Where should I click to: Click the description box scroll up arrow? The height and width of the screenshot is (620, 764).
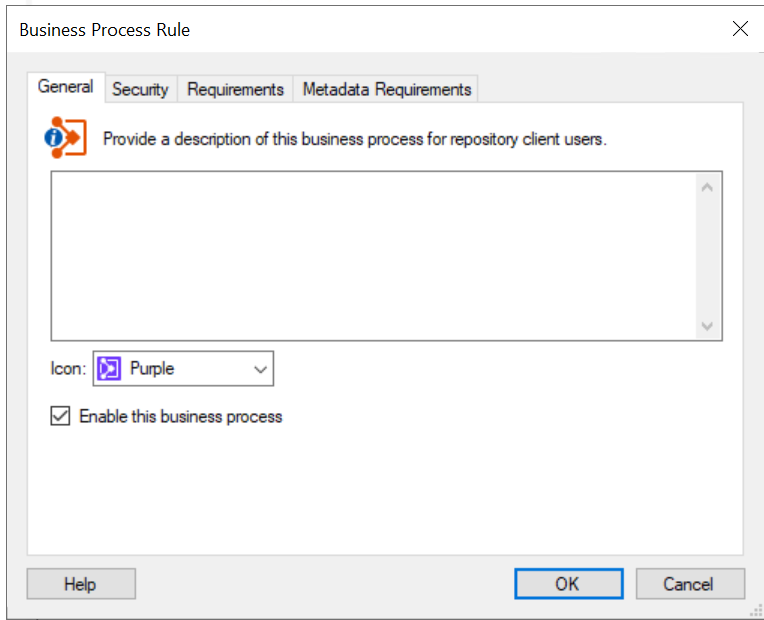click(x=707, y=187)
